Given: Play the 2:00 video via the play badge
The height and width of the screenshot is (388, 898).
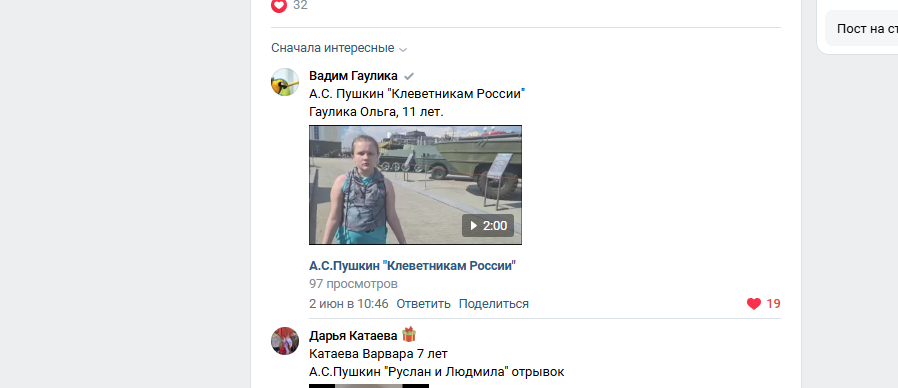Looking at the screenshot, I should click(489, 226).
